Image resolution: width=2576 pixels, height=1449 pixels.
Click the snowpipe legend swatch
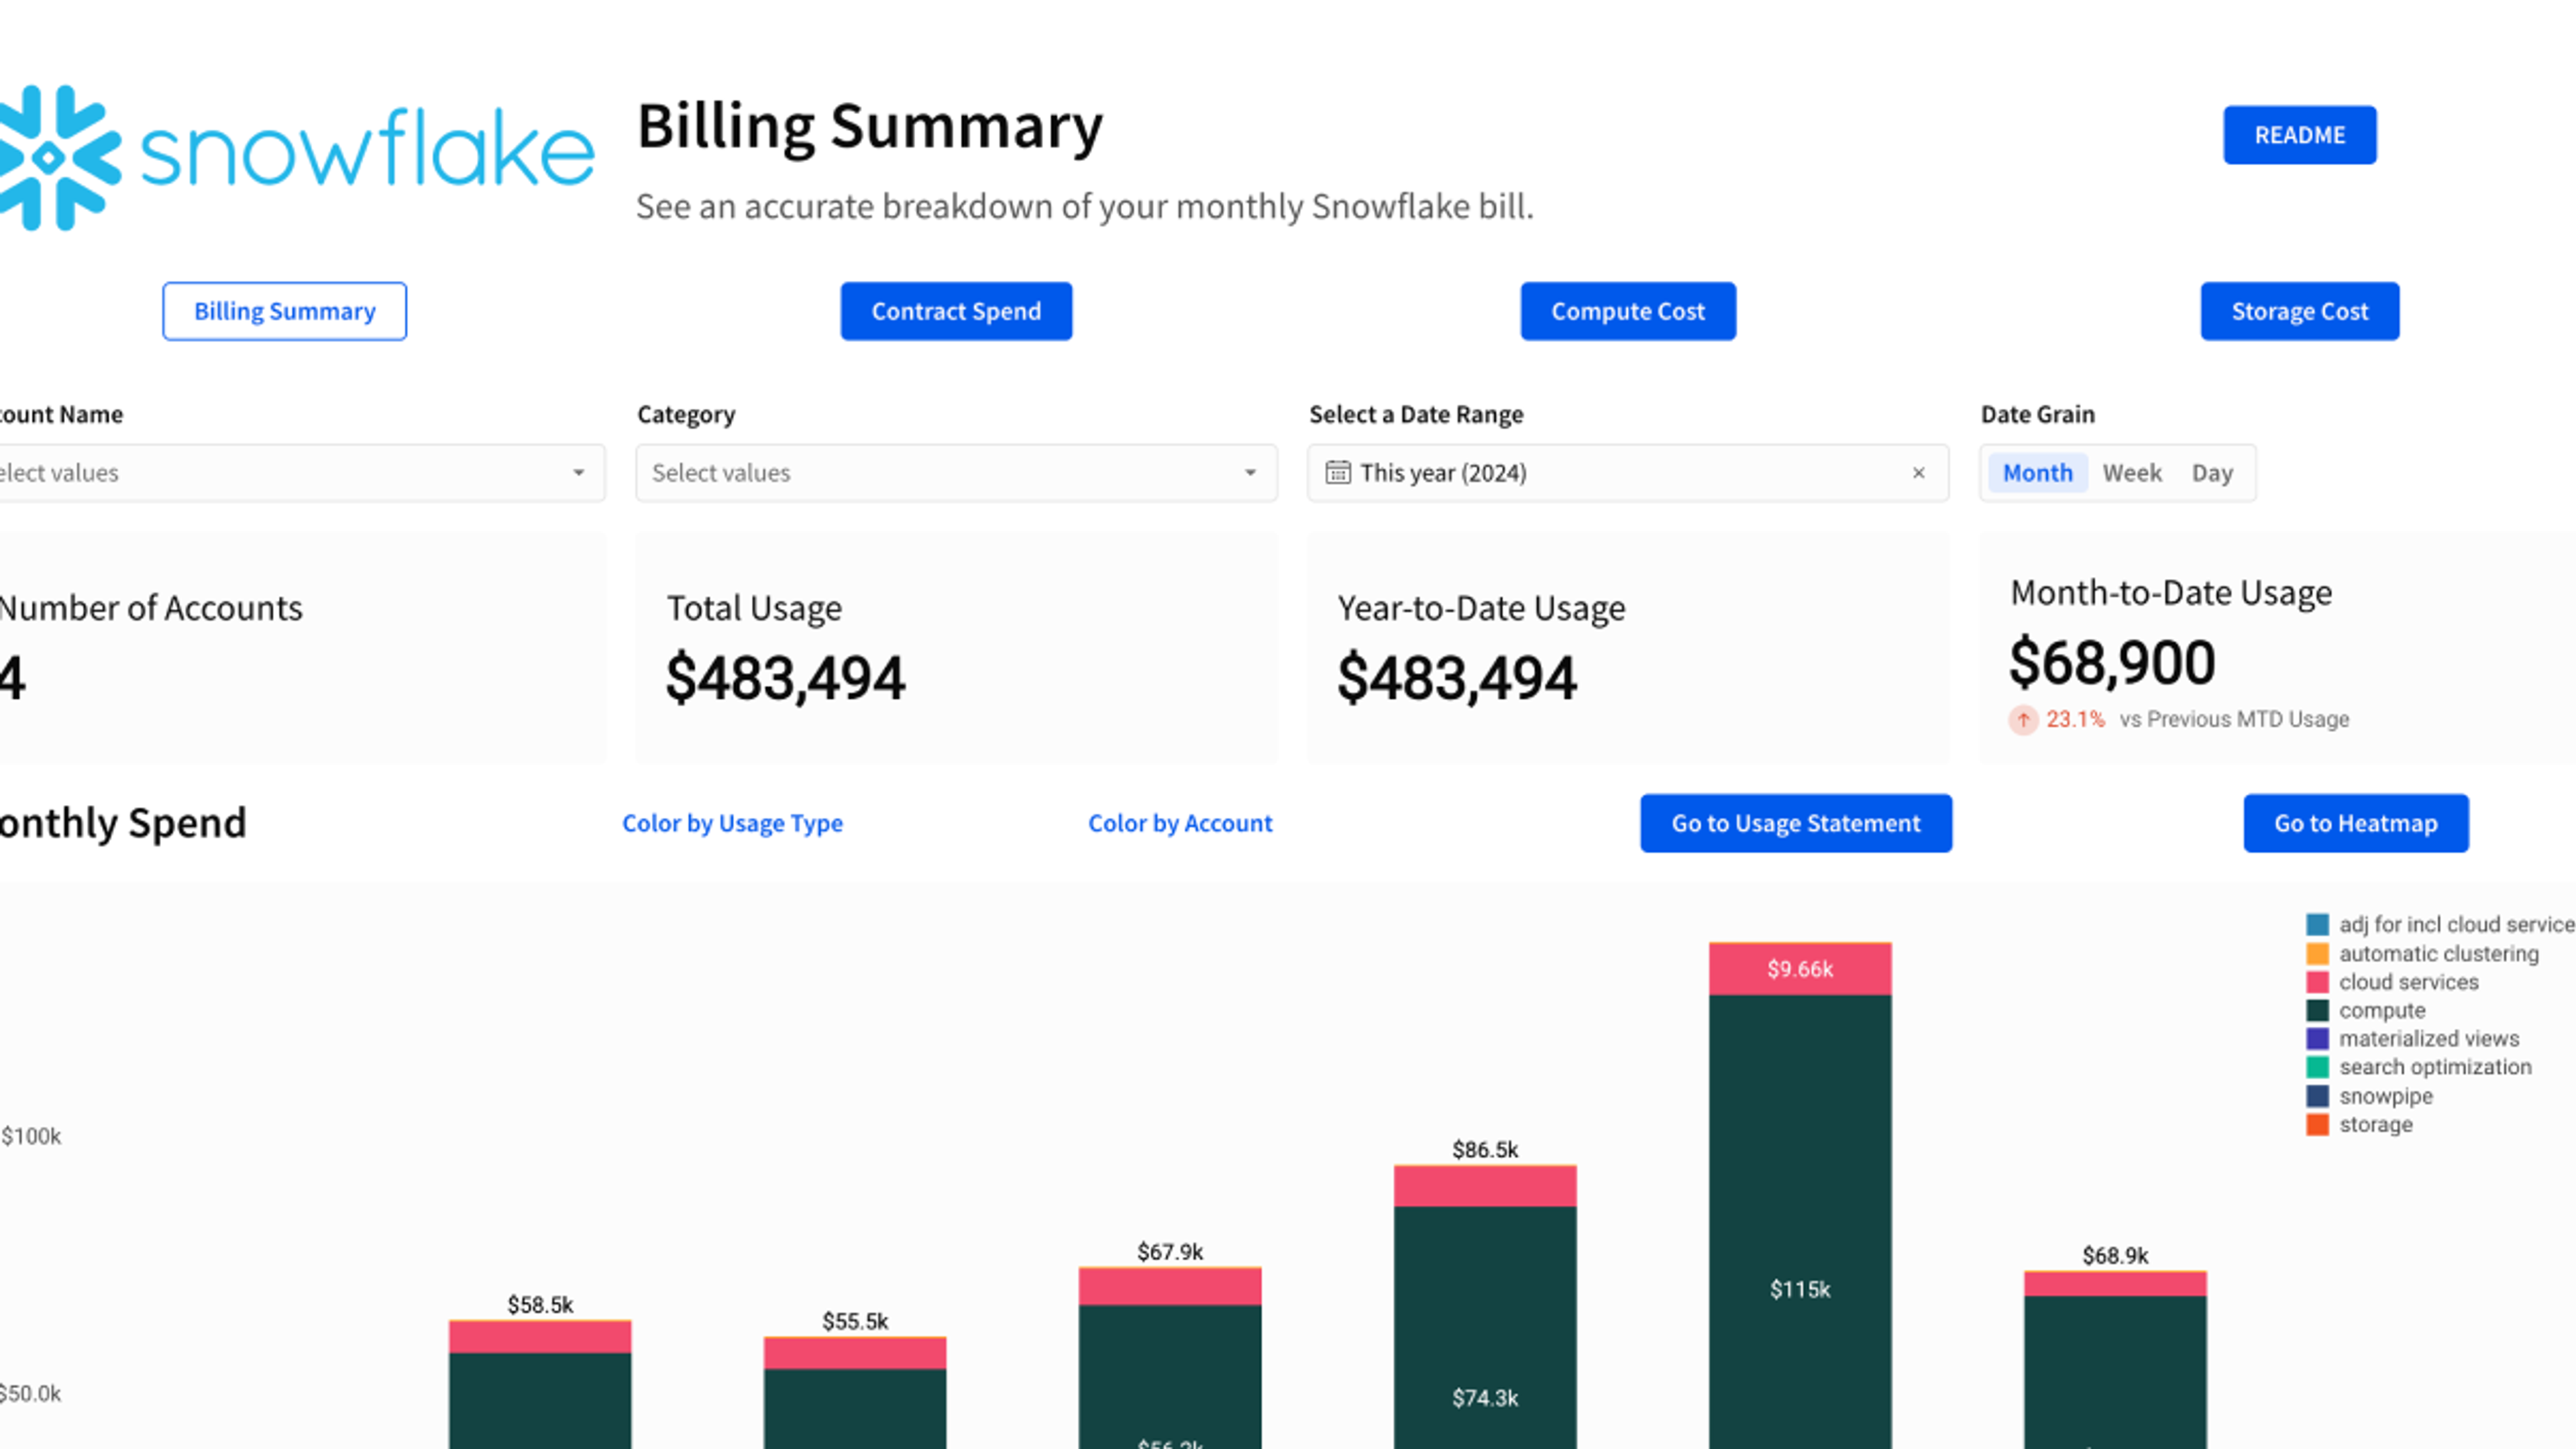coord(2317,1096)
